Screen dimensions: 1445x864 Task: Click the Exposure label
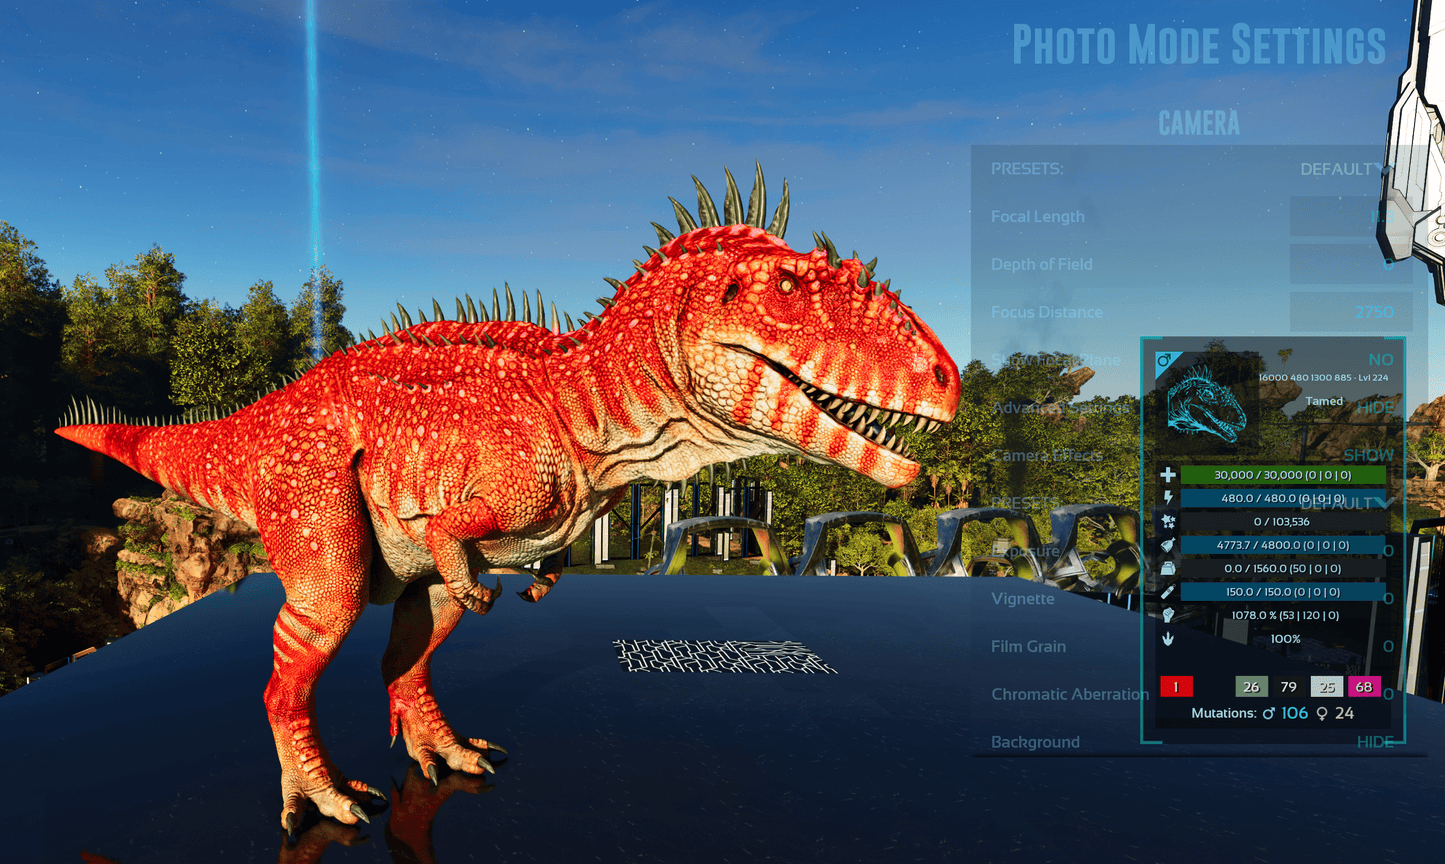(1025, 552)
